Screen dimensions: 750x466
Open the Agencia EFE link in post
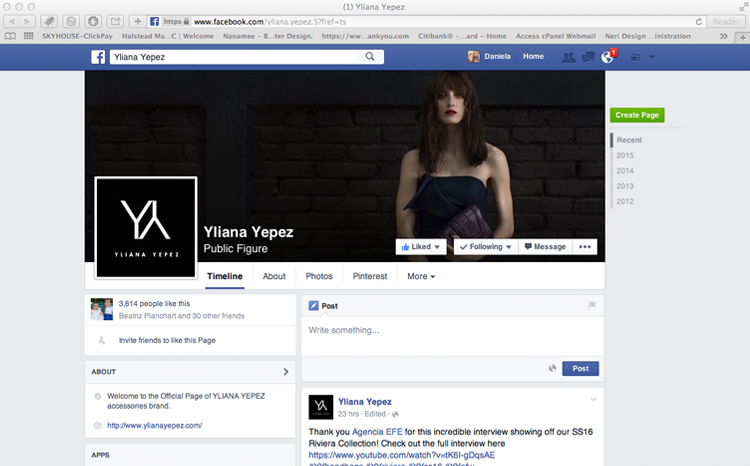(377, 432)
